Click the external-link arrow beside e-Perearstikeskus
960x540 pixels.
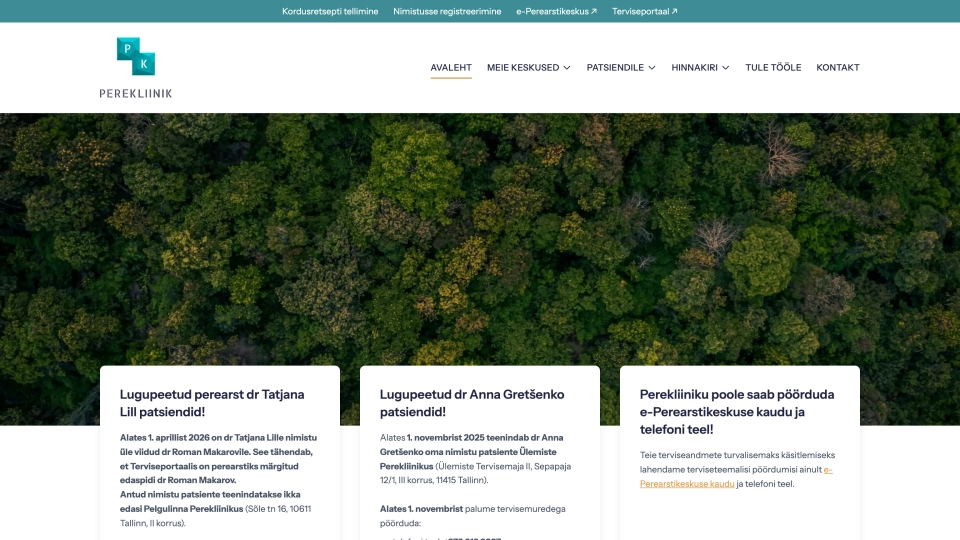[594, 11]
